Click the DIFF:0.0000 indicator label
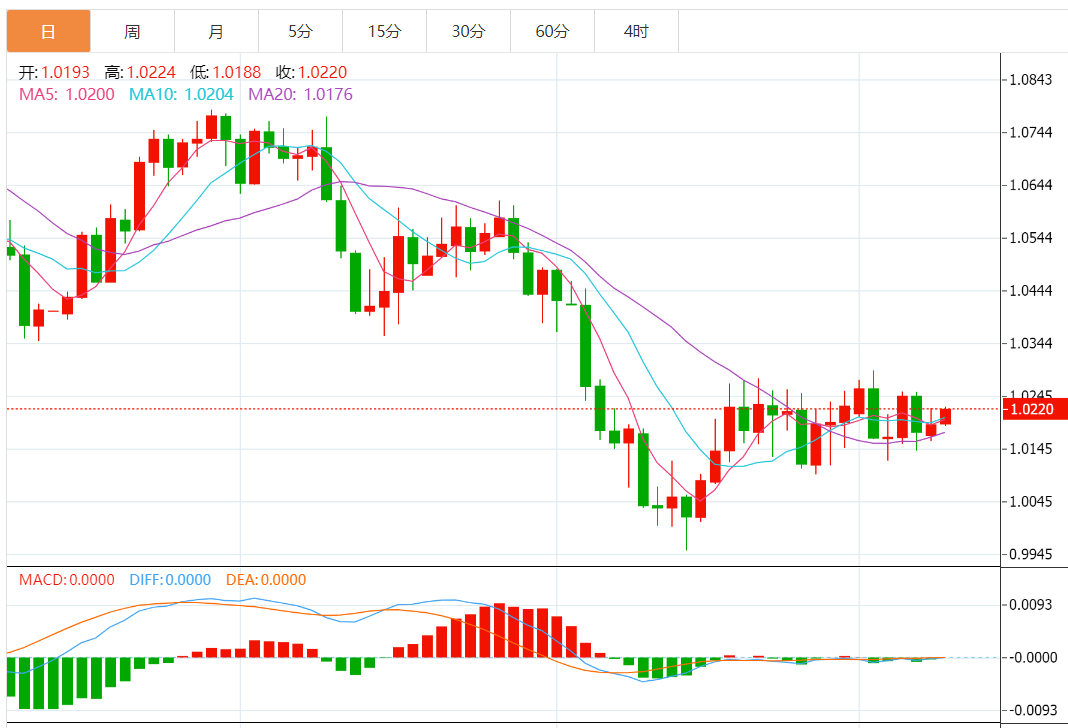The height and width of the screenshot is (728, 1068). coord(170,580)
